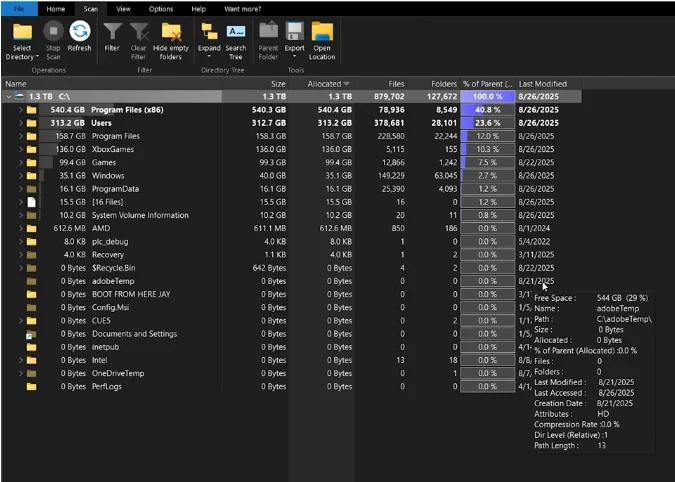Open the File menu
The height and width of the screenshot is (482, 675).
click(x=18, y=8)
